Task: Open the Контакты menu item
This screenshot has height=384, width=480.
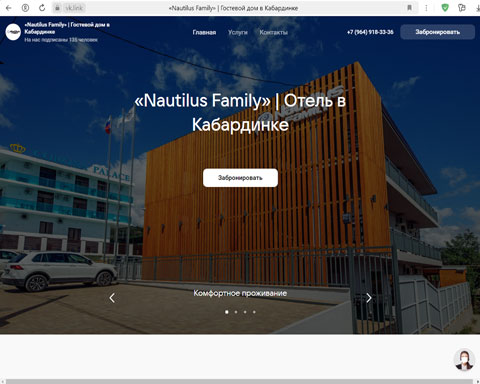Action: point(273,32)
